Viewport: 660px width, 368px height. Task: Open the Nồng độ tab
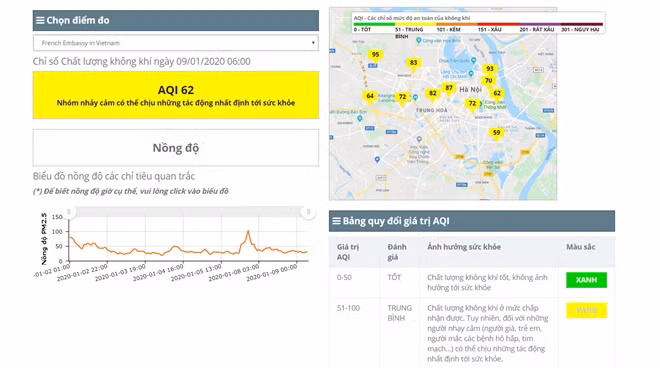[x=176, y=148]
